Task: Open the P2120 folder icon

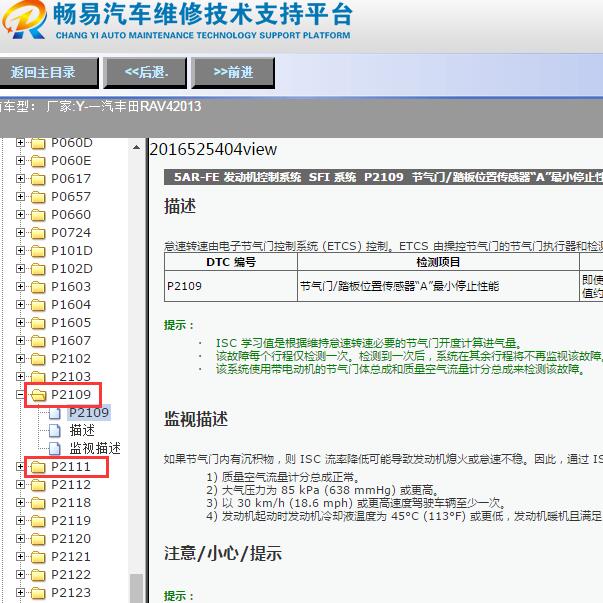Action: point(38,540)
